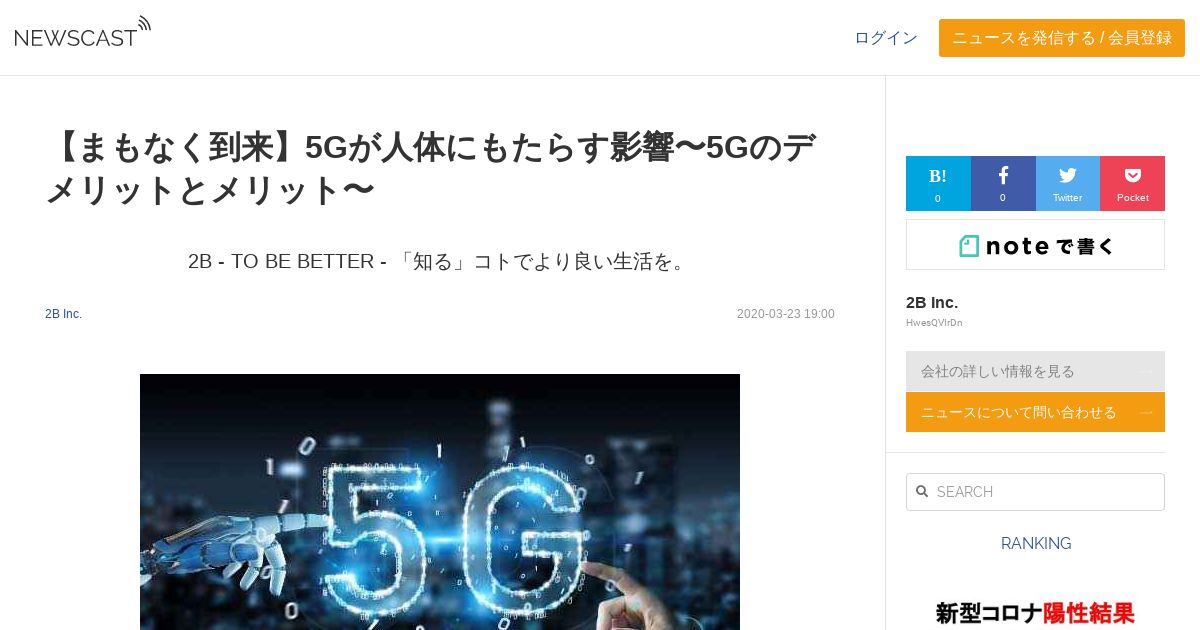Open the 新型コロナ陽性結果 banner
This screenshot has height=630, width=1200.
[x=1035, y=612]
